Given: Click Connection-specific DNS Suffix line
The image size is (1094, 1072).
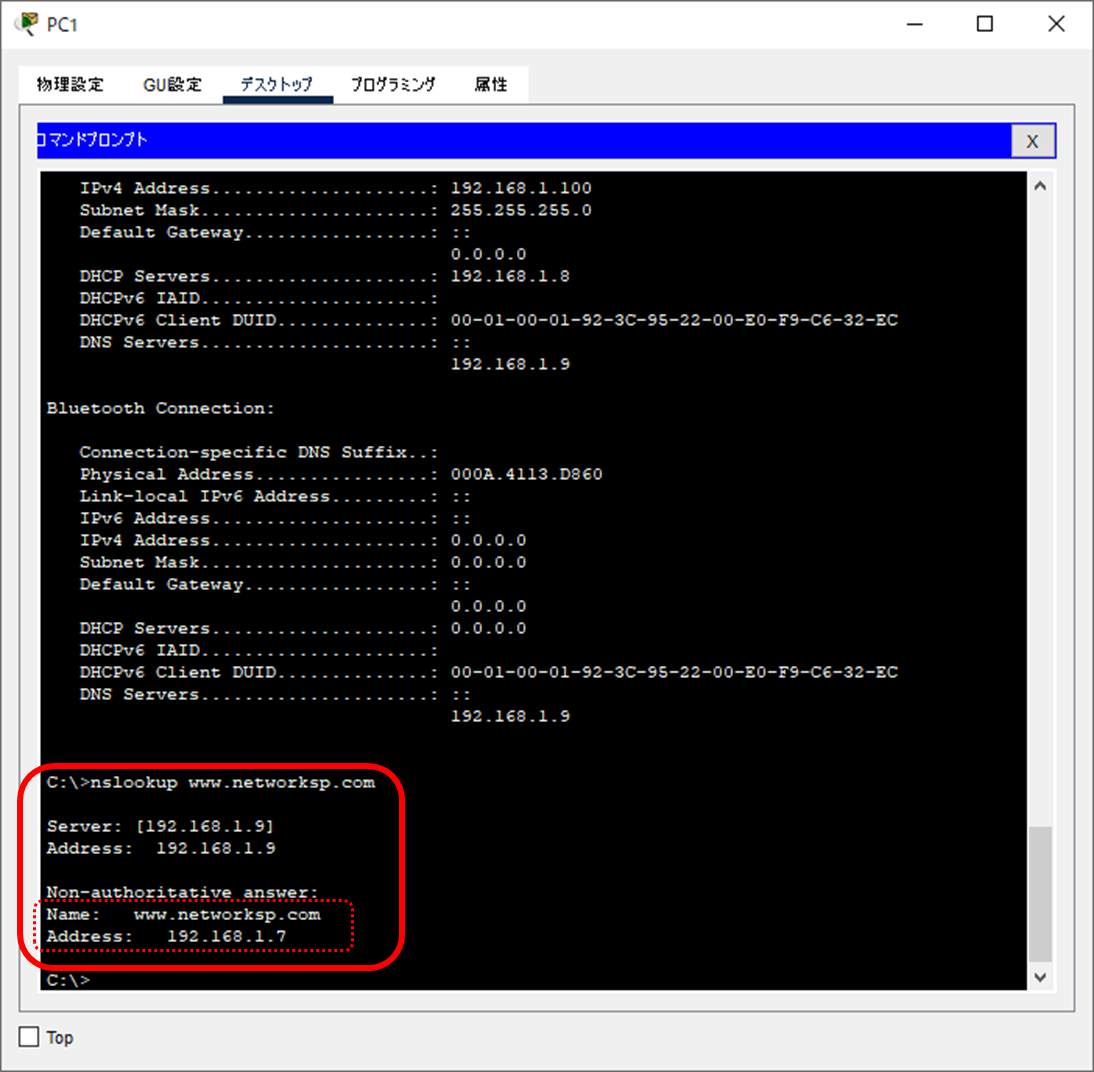Looking at the screenshot, I should tap(258, 452).
